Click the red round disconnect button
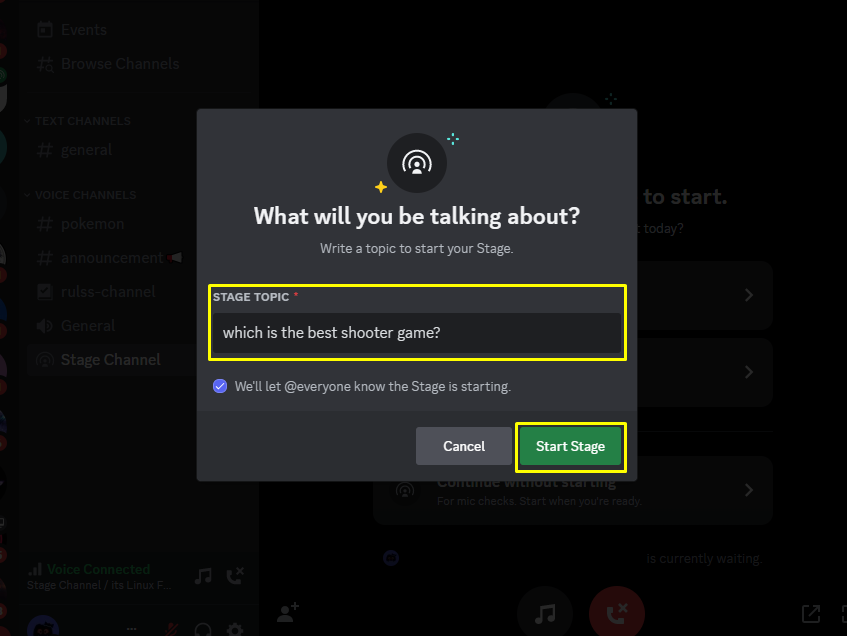The image size is (847, 636). pos(617,614)
